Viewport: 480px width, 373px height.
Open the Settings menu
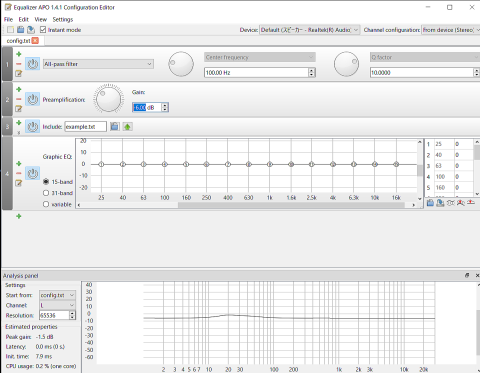click(63, 19)
